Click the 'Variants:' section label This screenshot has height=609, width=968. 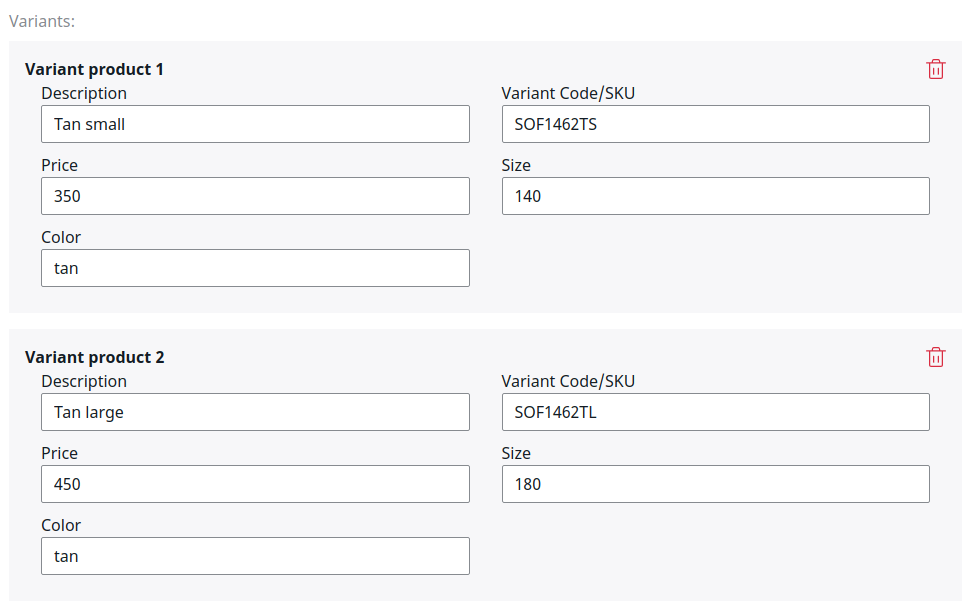click(42, 20)
